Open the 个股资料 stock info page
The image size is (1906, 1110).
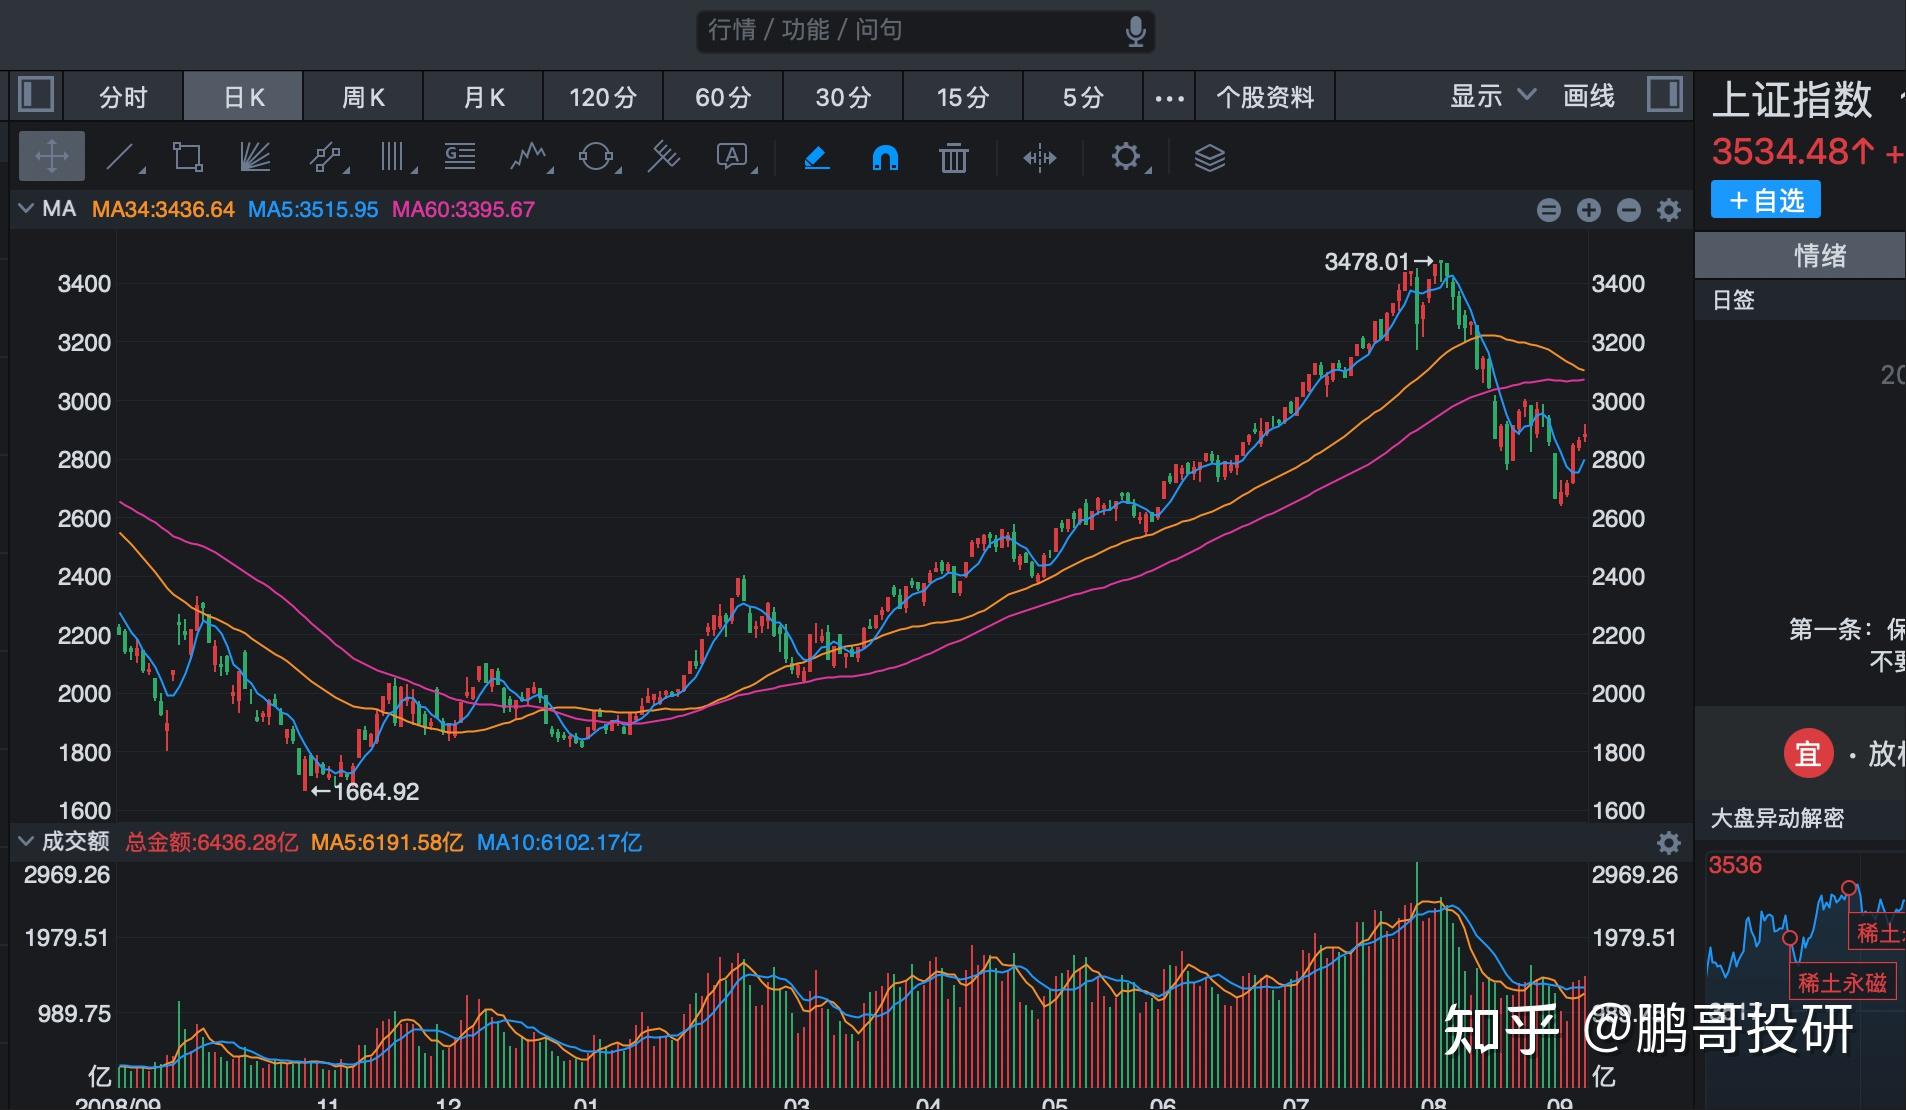[1265, 97]
